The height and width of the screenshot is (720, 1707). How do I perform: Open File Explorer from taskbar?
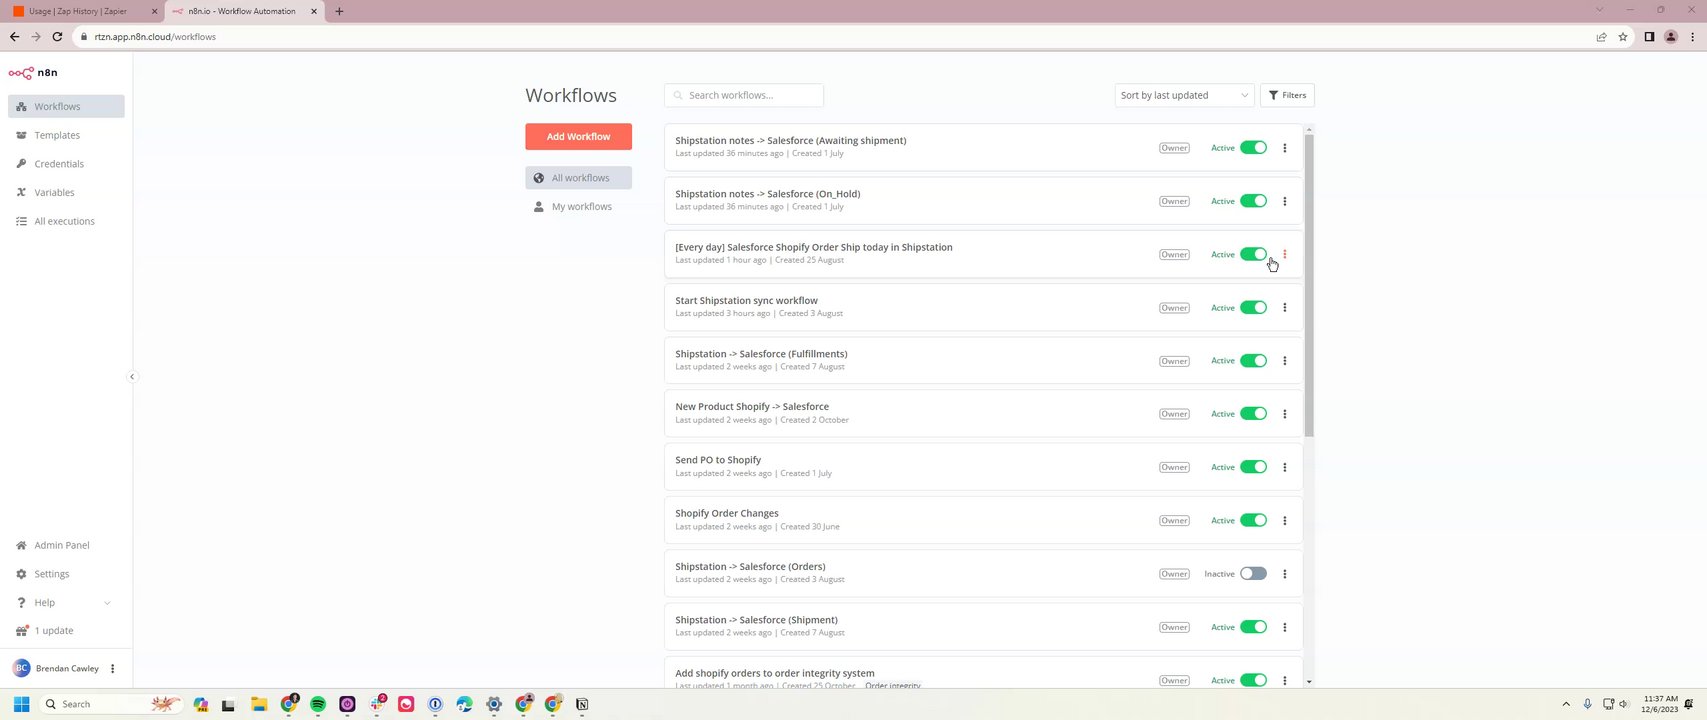[x=258, y=704]
